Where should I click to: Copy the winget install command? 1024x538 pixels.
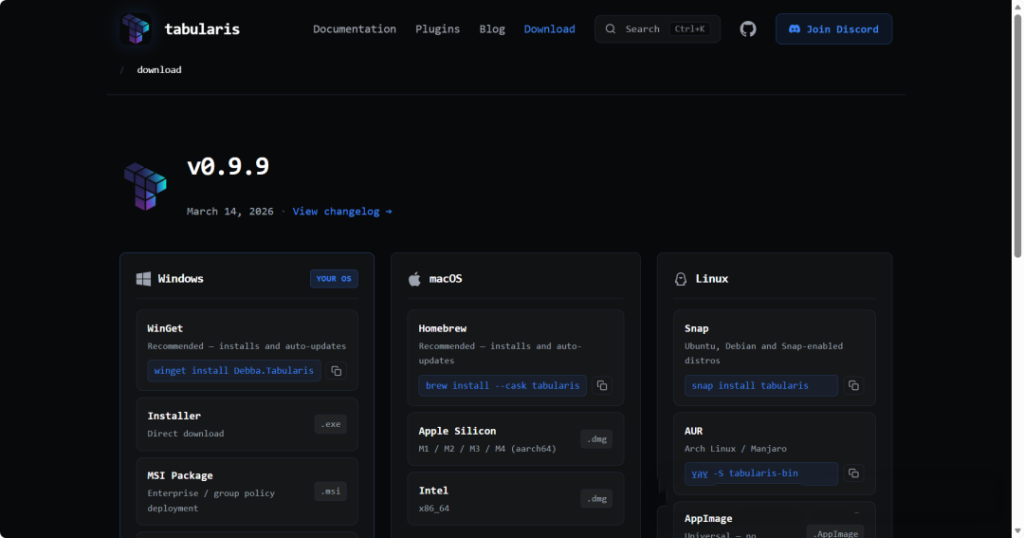[336, 371]
